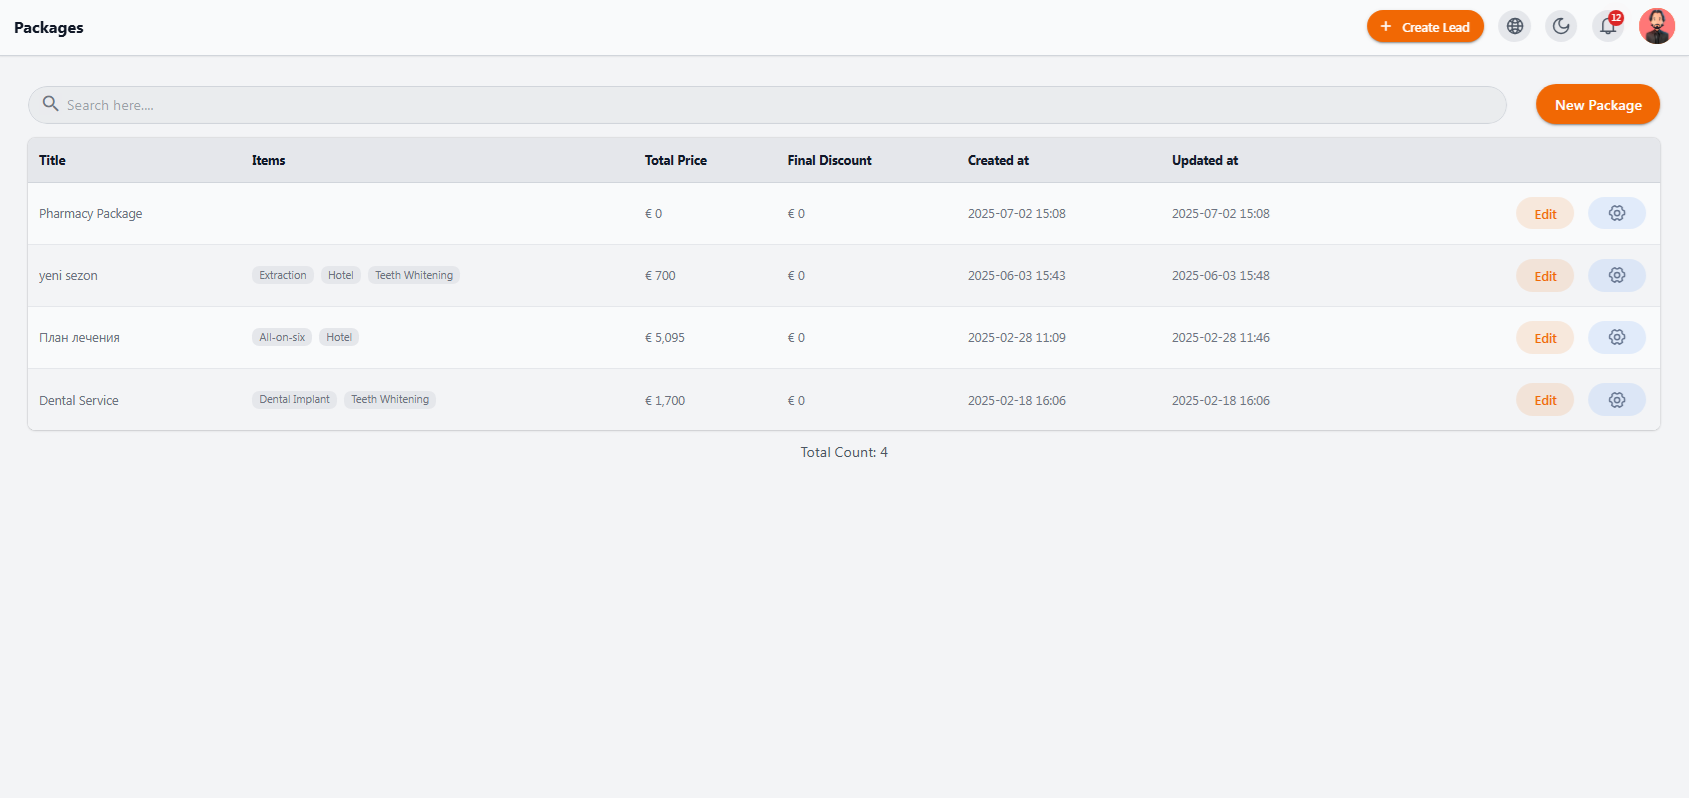Edit the Dental Service package
The height and width of the screenshot is (798, 1689).
pos(1545,400)
